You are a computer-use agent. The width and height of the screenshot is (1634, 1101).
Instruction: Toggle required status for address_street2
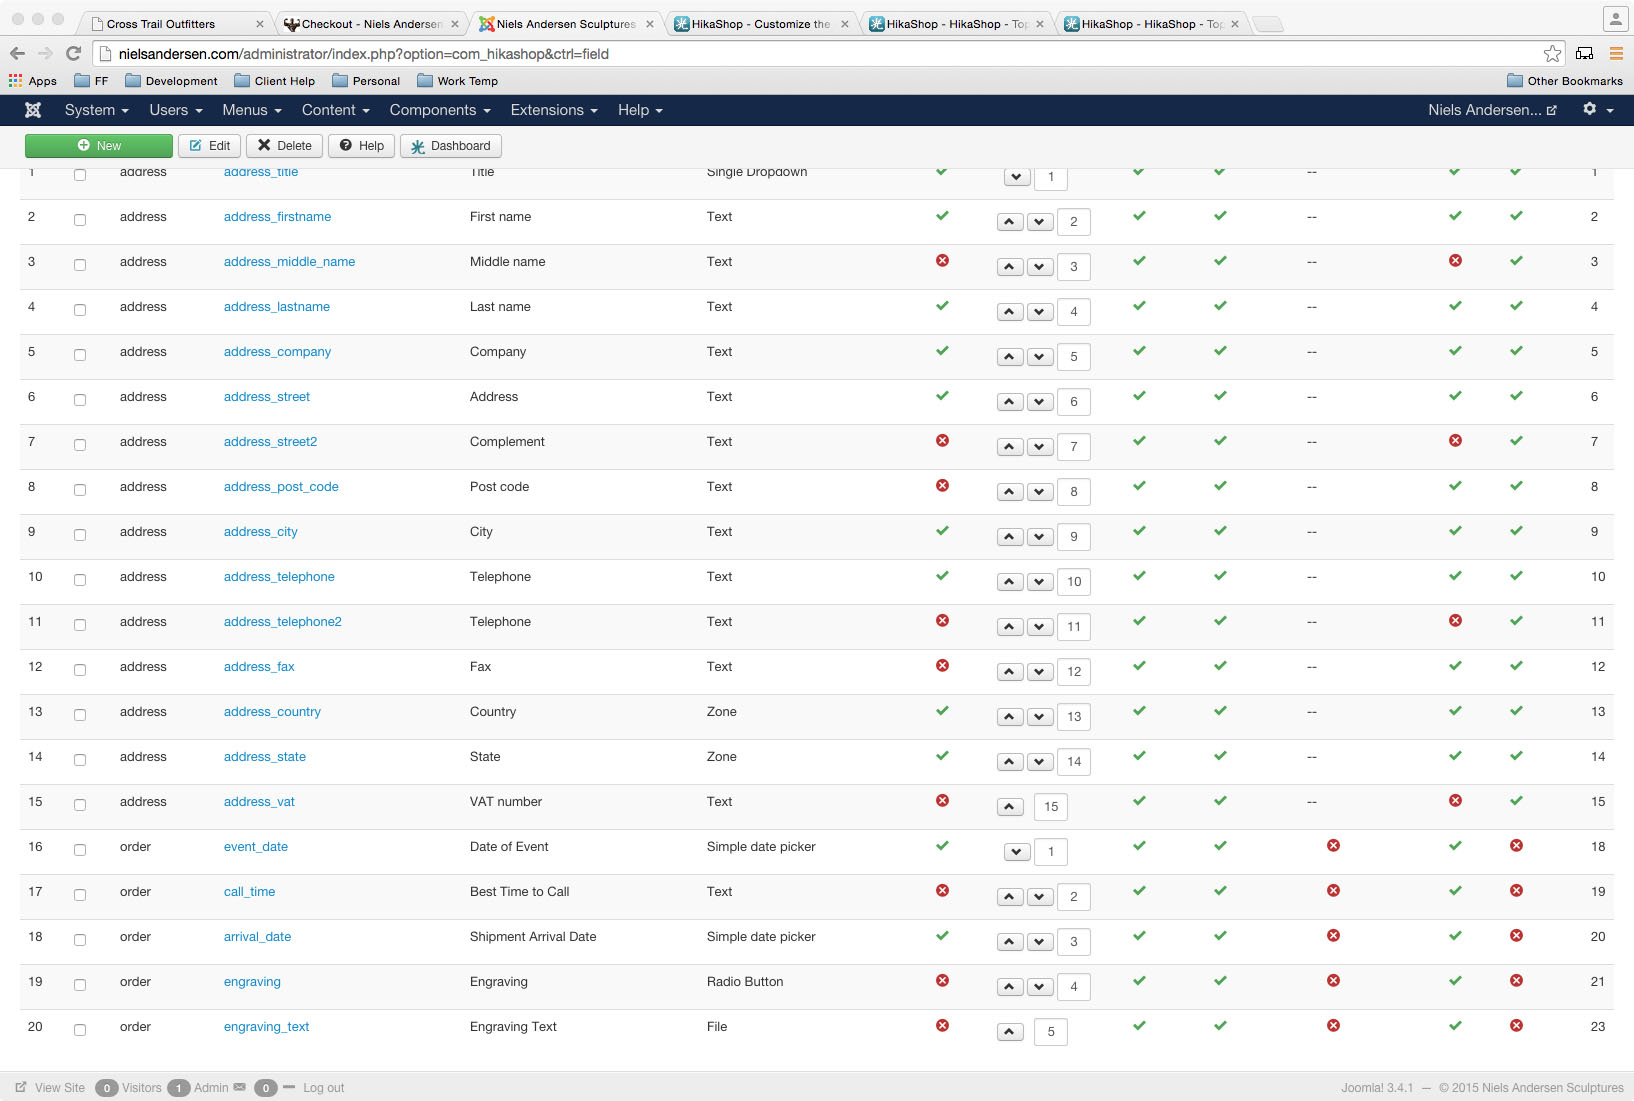click(942, 441)
